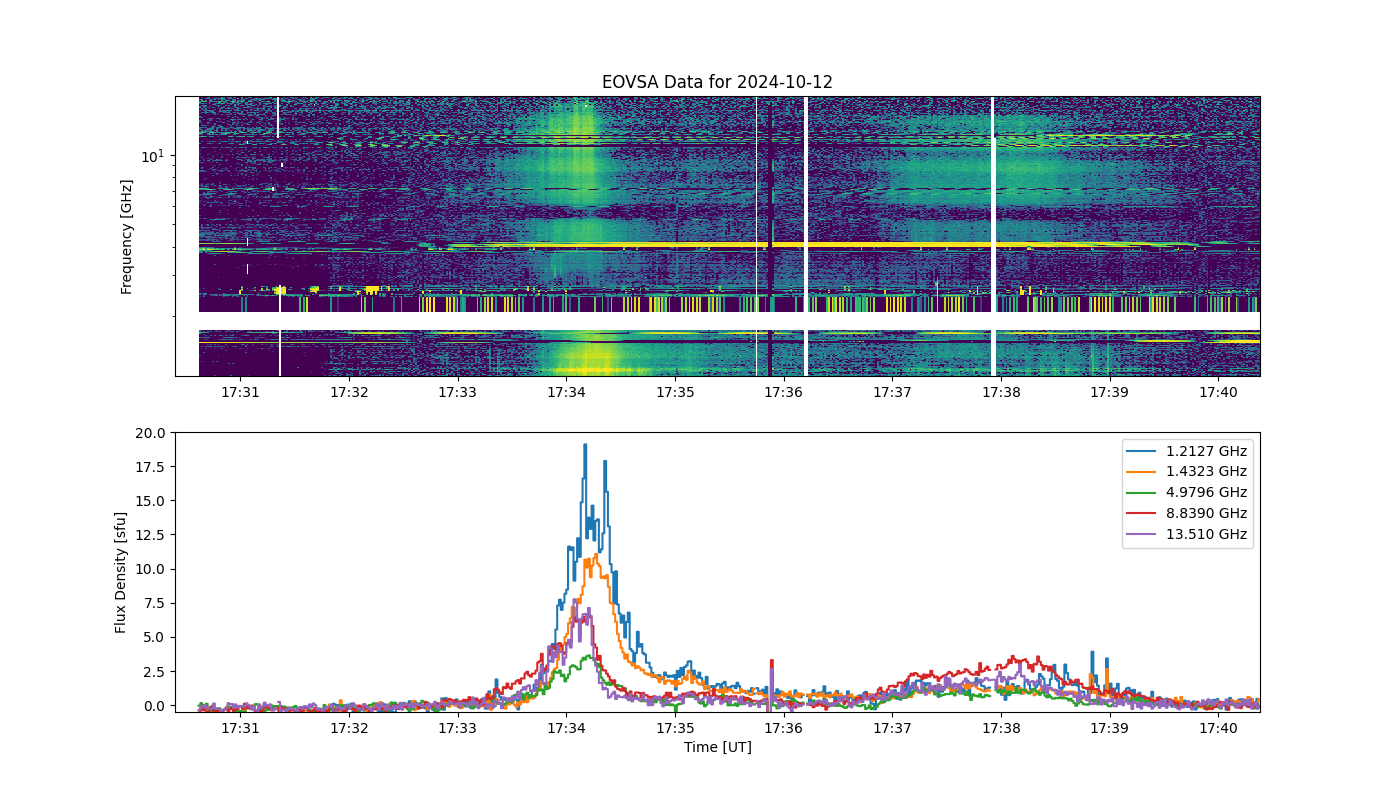
Task: Click the Frequency [GHz] axis label
Action: (x=127, y=237)
